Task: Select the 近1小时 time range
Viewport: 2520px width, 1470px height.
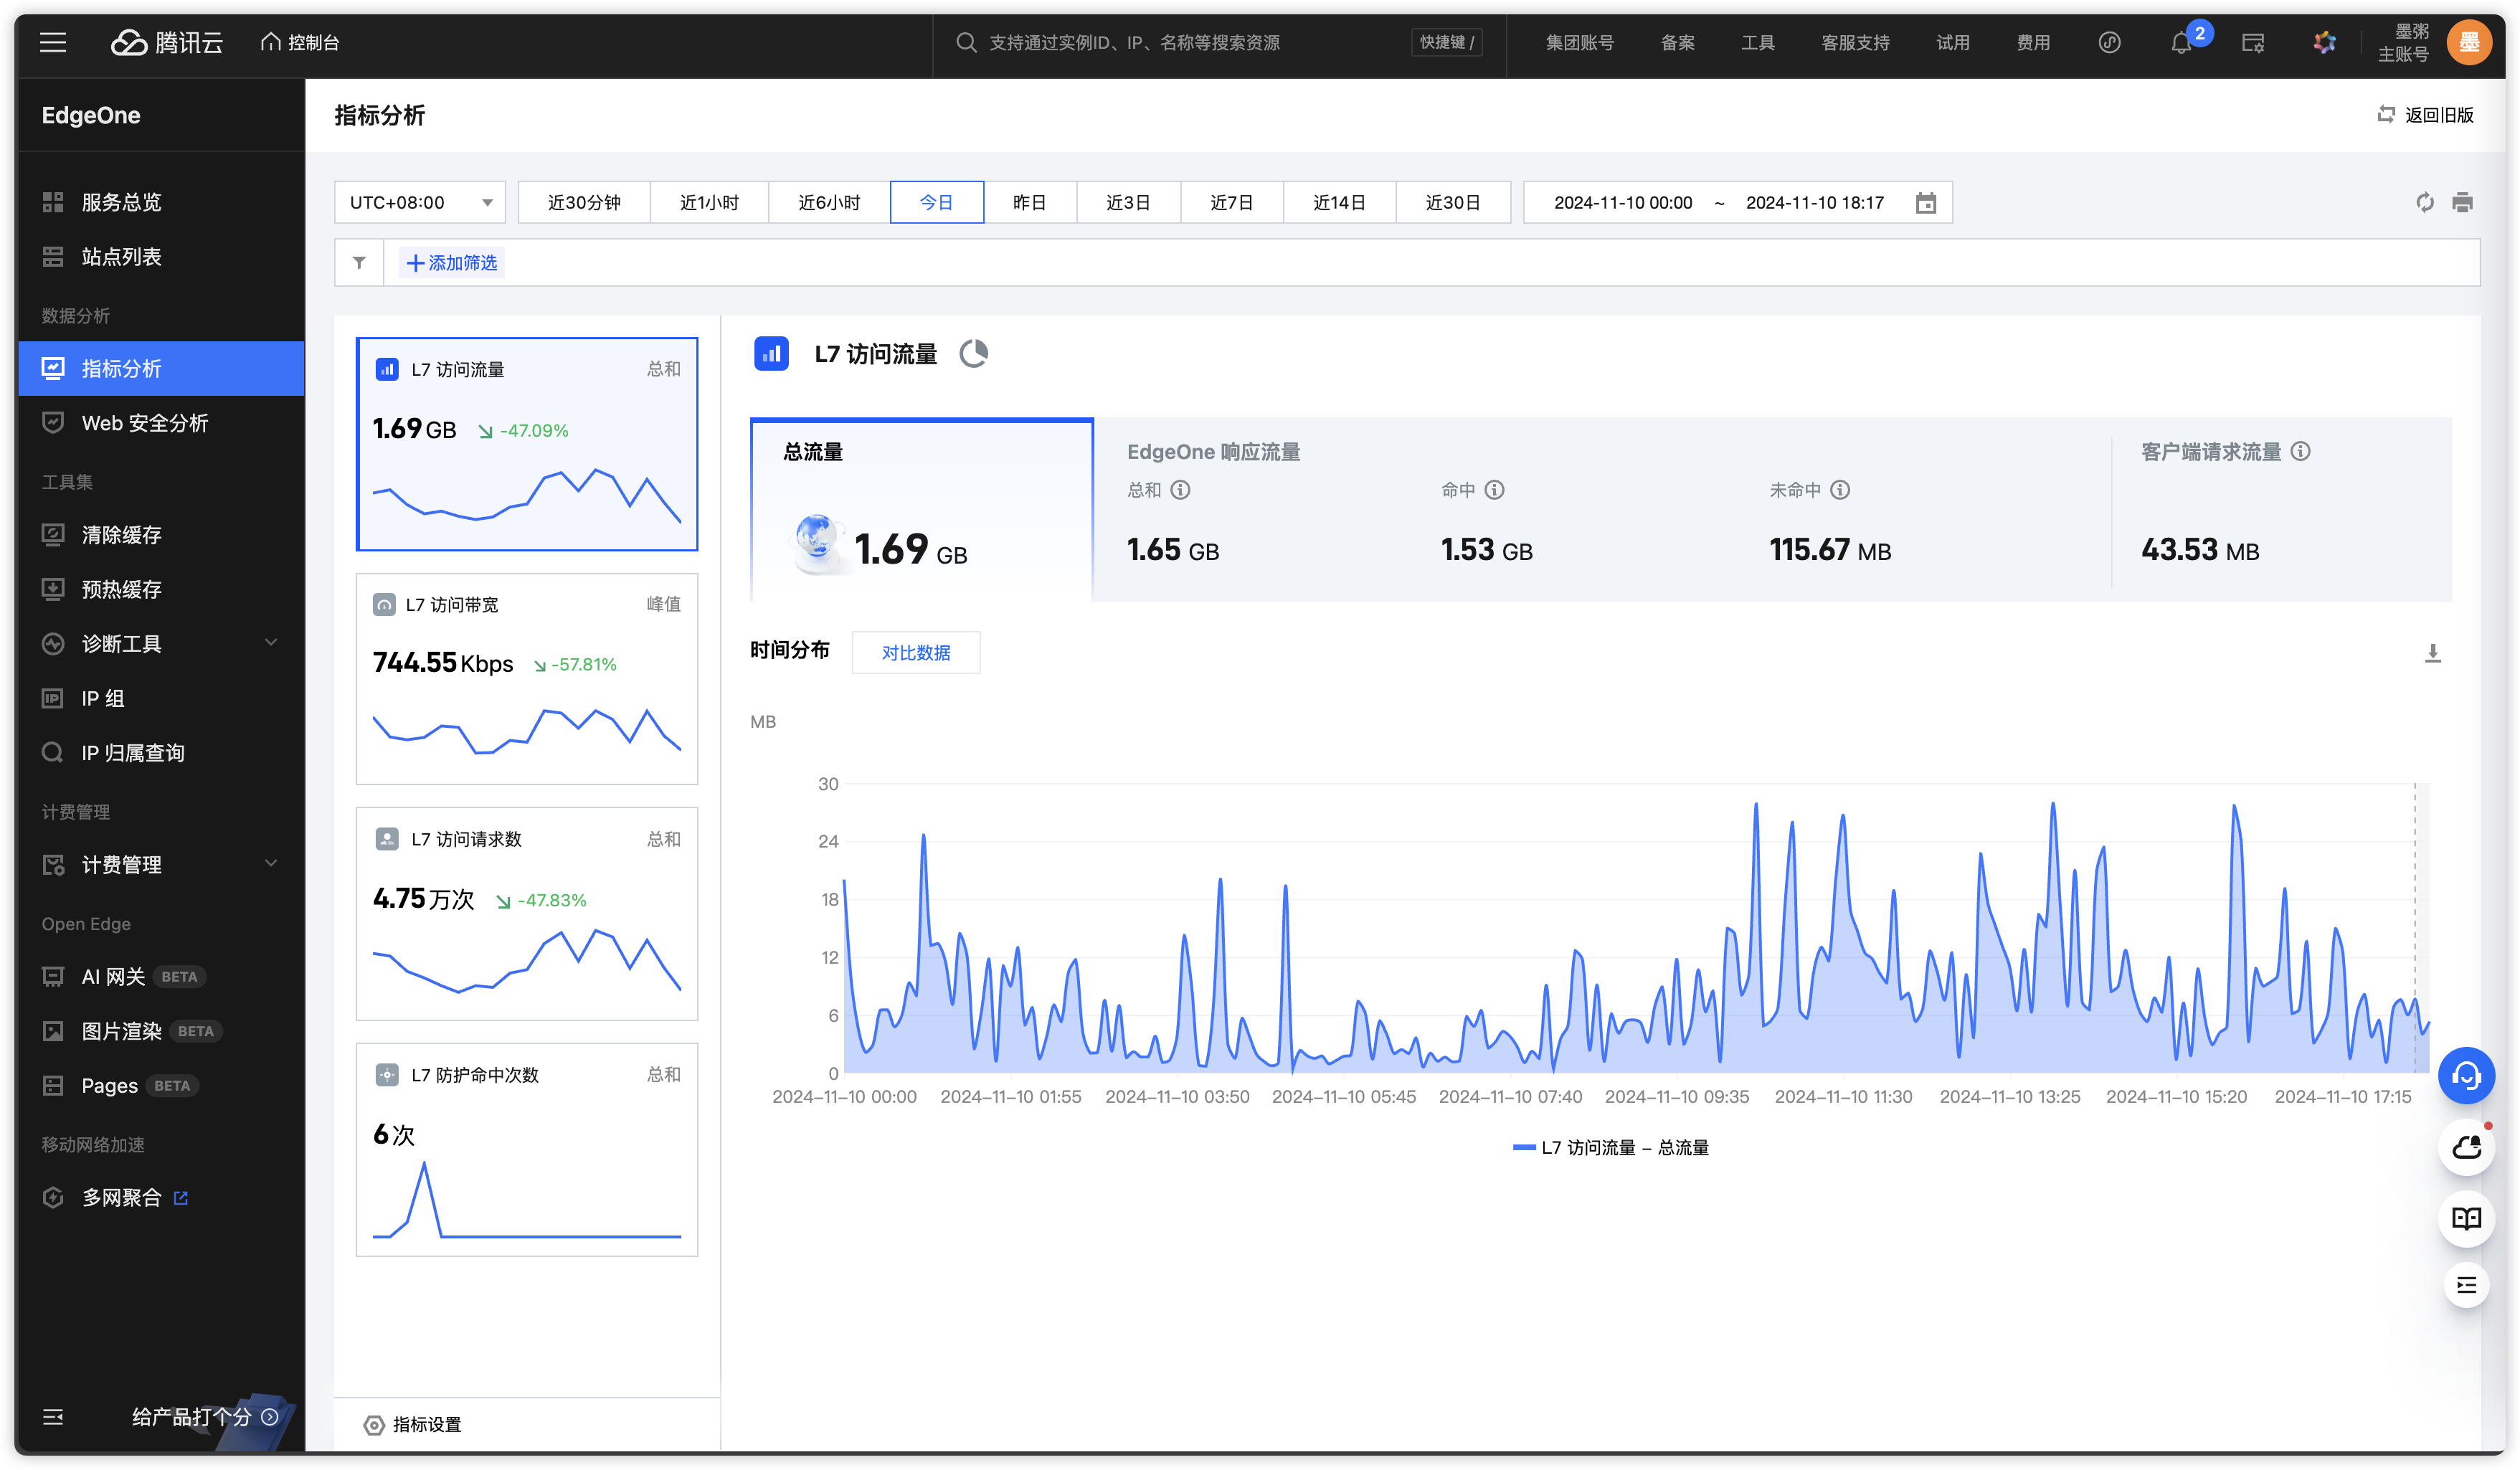Action: [x=709, y=203]
